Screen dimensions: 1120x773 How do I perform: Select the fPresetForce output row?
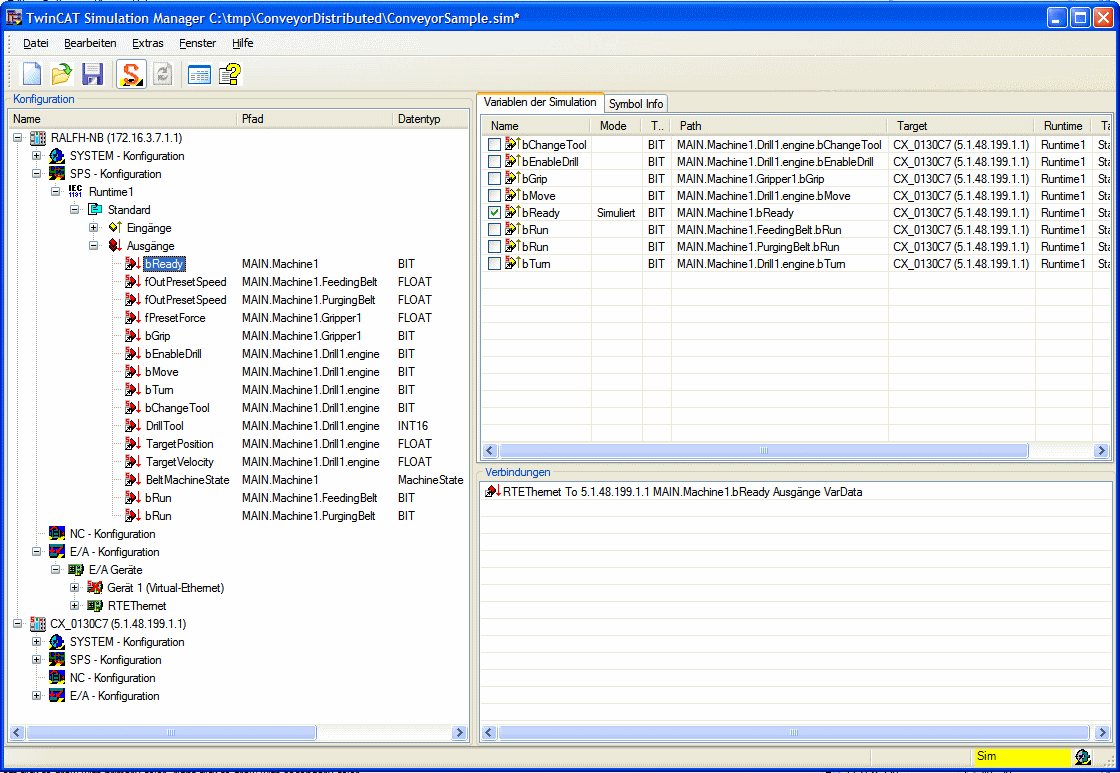pyautogui.click(x=175, y=318)
